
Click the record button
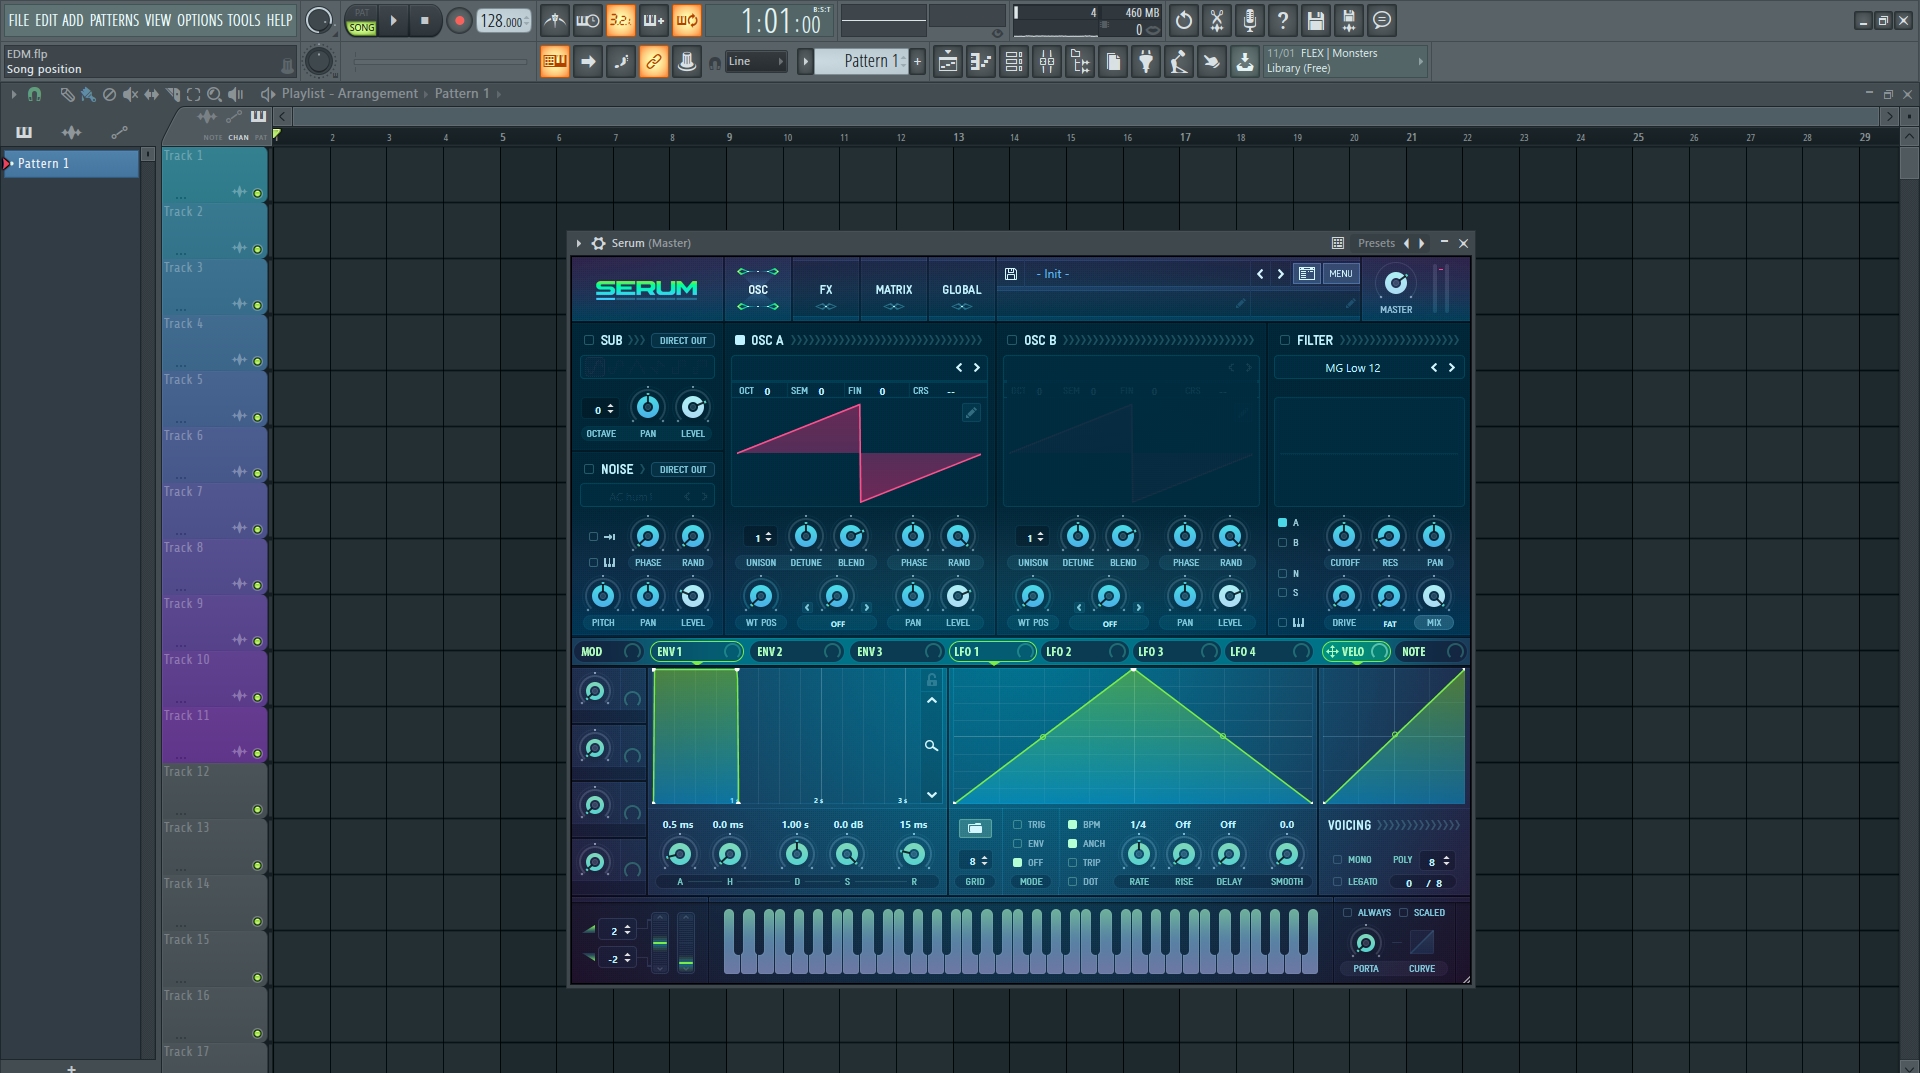(459, 20)
